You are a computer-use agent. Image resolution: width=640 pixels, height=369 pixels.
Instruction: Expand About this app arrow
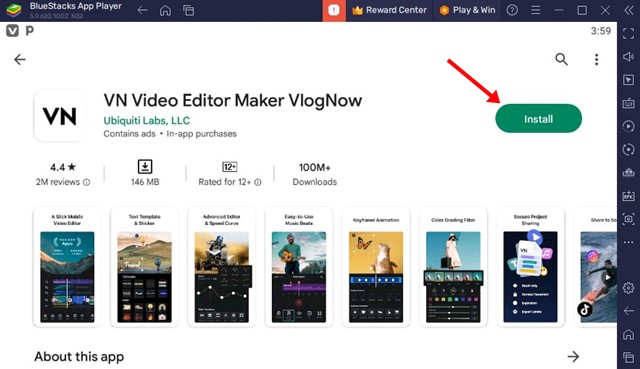click(x=573, y=356)
